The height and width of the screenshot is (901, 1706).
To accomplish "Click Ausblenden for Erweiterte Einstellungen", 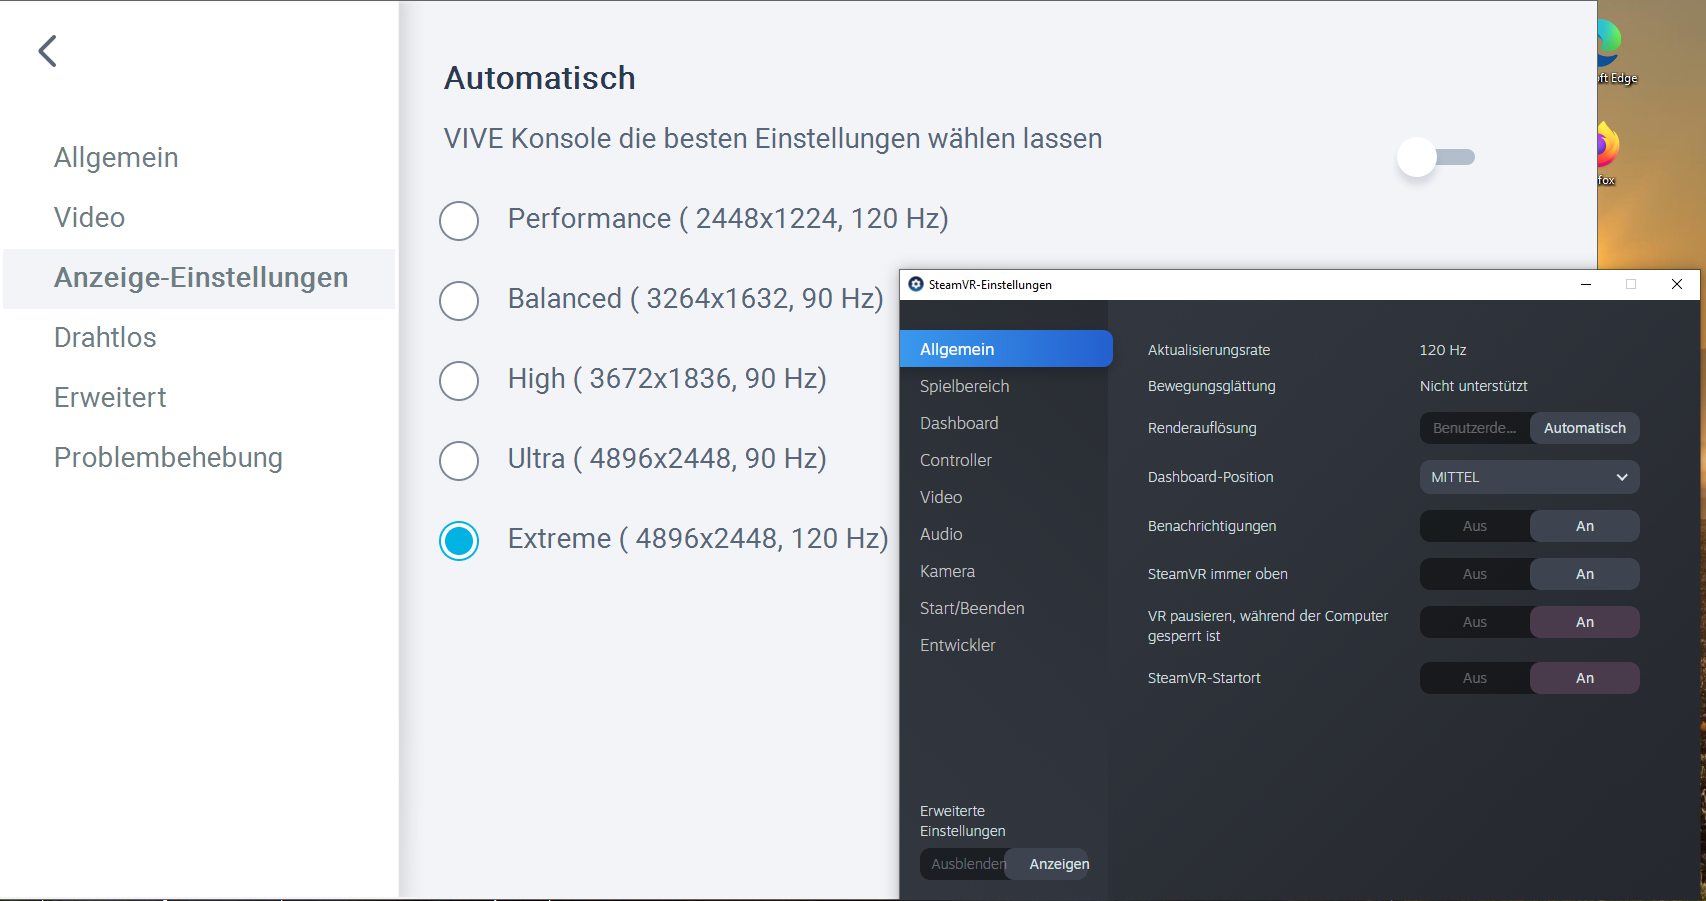I will [x=963, y=864].
